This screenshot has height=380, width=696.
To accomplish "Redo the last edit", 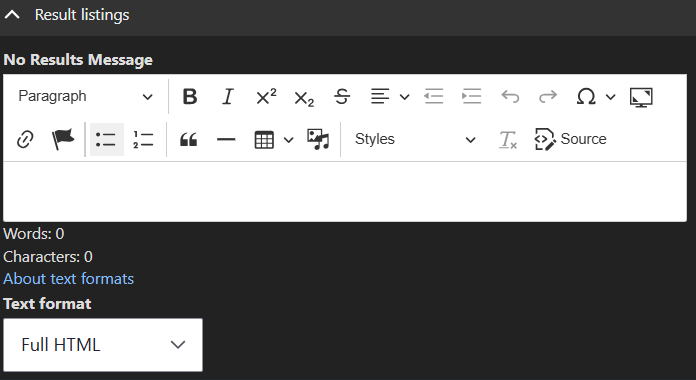I will [x=548, y=96].
